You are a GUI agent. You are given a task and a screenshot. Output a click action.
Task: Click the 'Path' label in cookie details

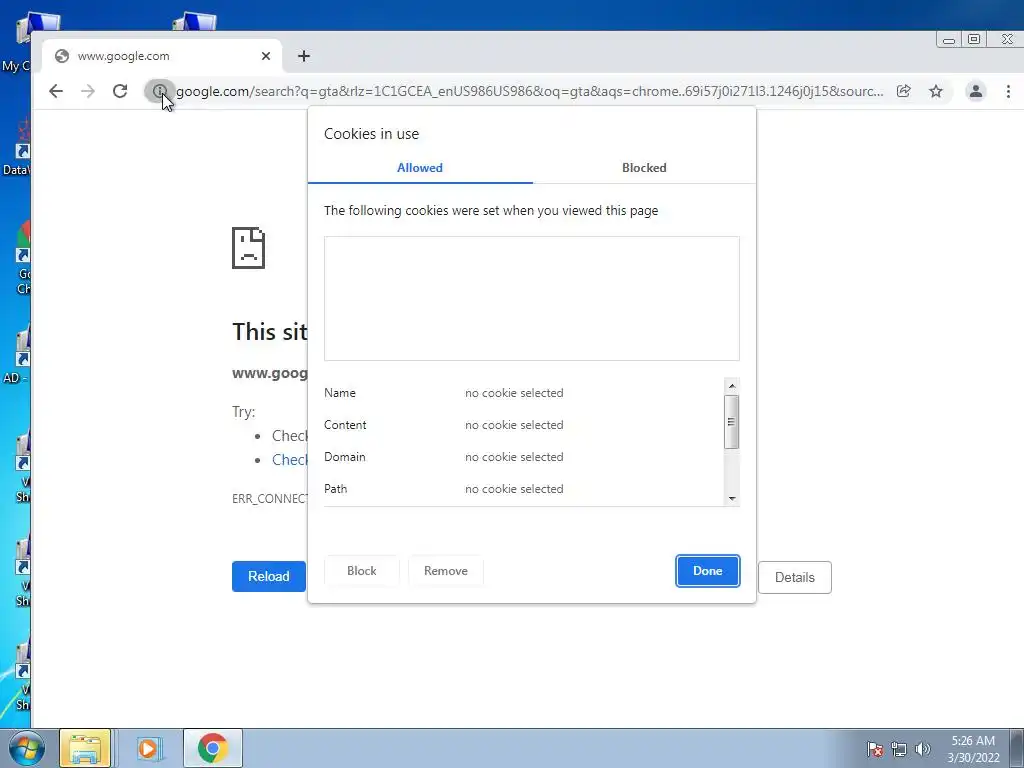pyautogui.click(x=336, y=488)
